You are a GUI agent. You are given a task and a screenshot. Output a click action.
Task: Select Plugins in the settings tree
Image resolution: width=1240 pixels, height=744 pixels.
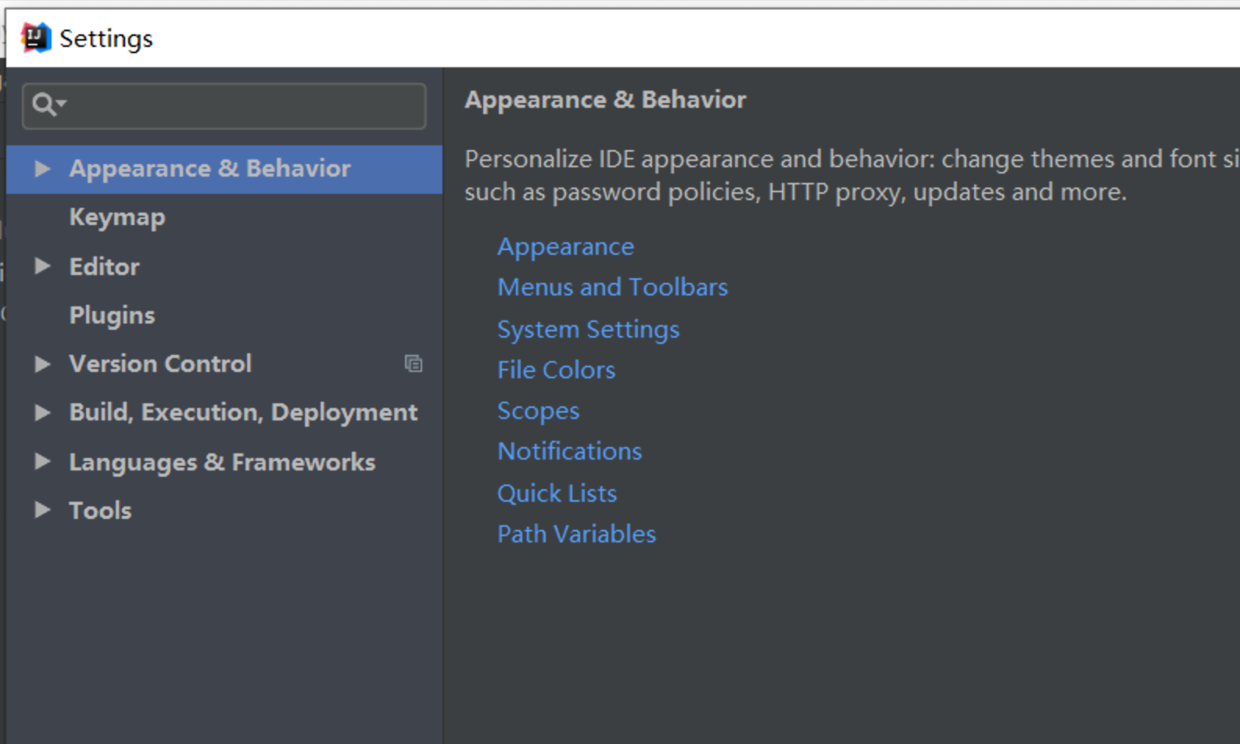point(112,315)
